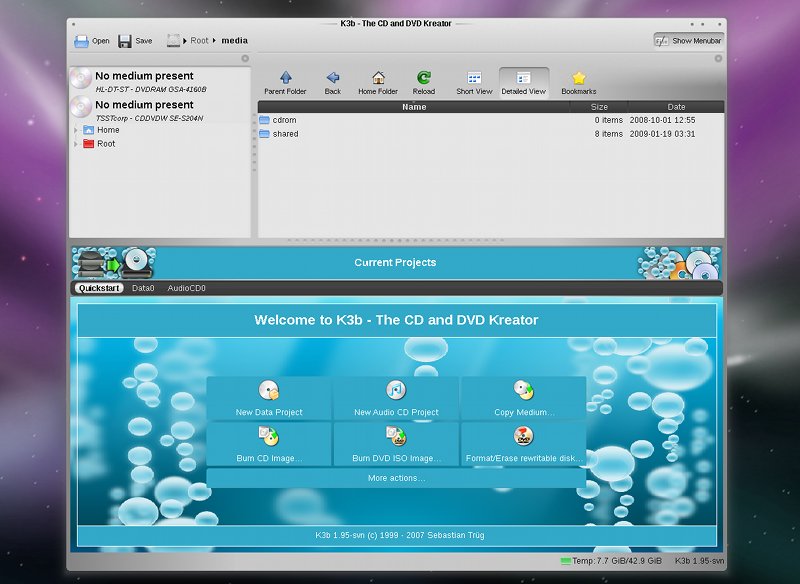This screenshot has width=800, height=584.
Task: Click the New Data Project icon
Action: pyautogui.click(x=269, y=390)
